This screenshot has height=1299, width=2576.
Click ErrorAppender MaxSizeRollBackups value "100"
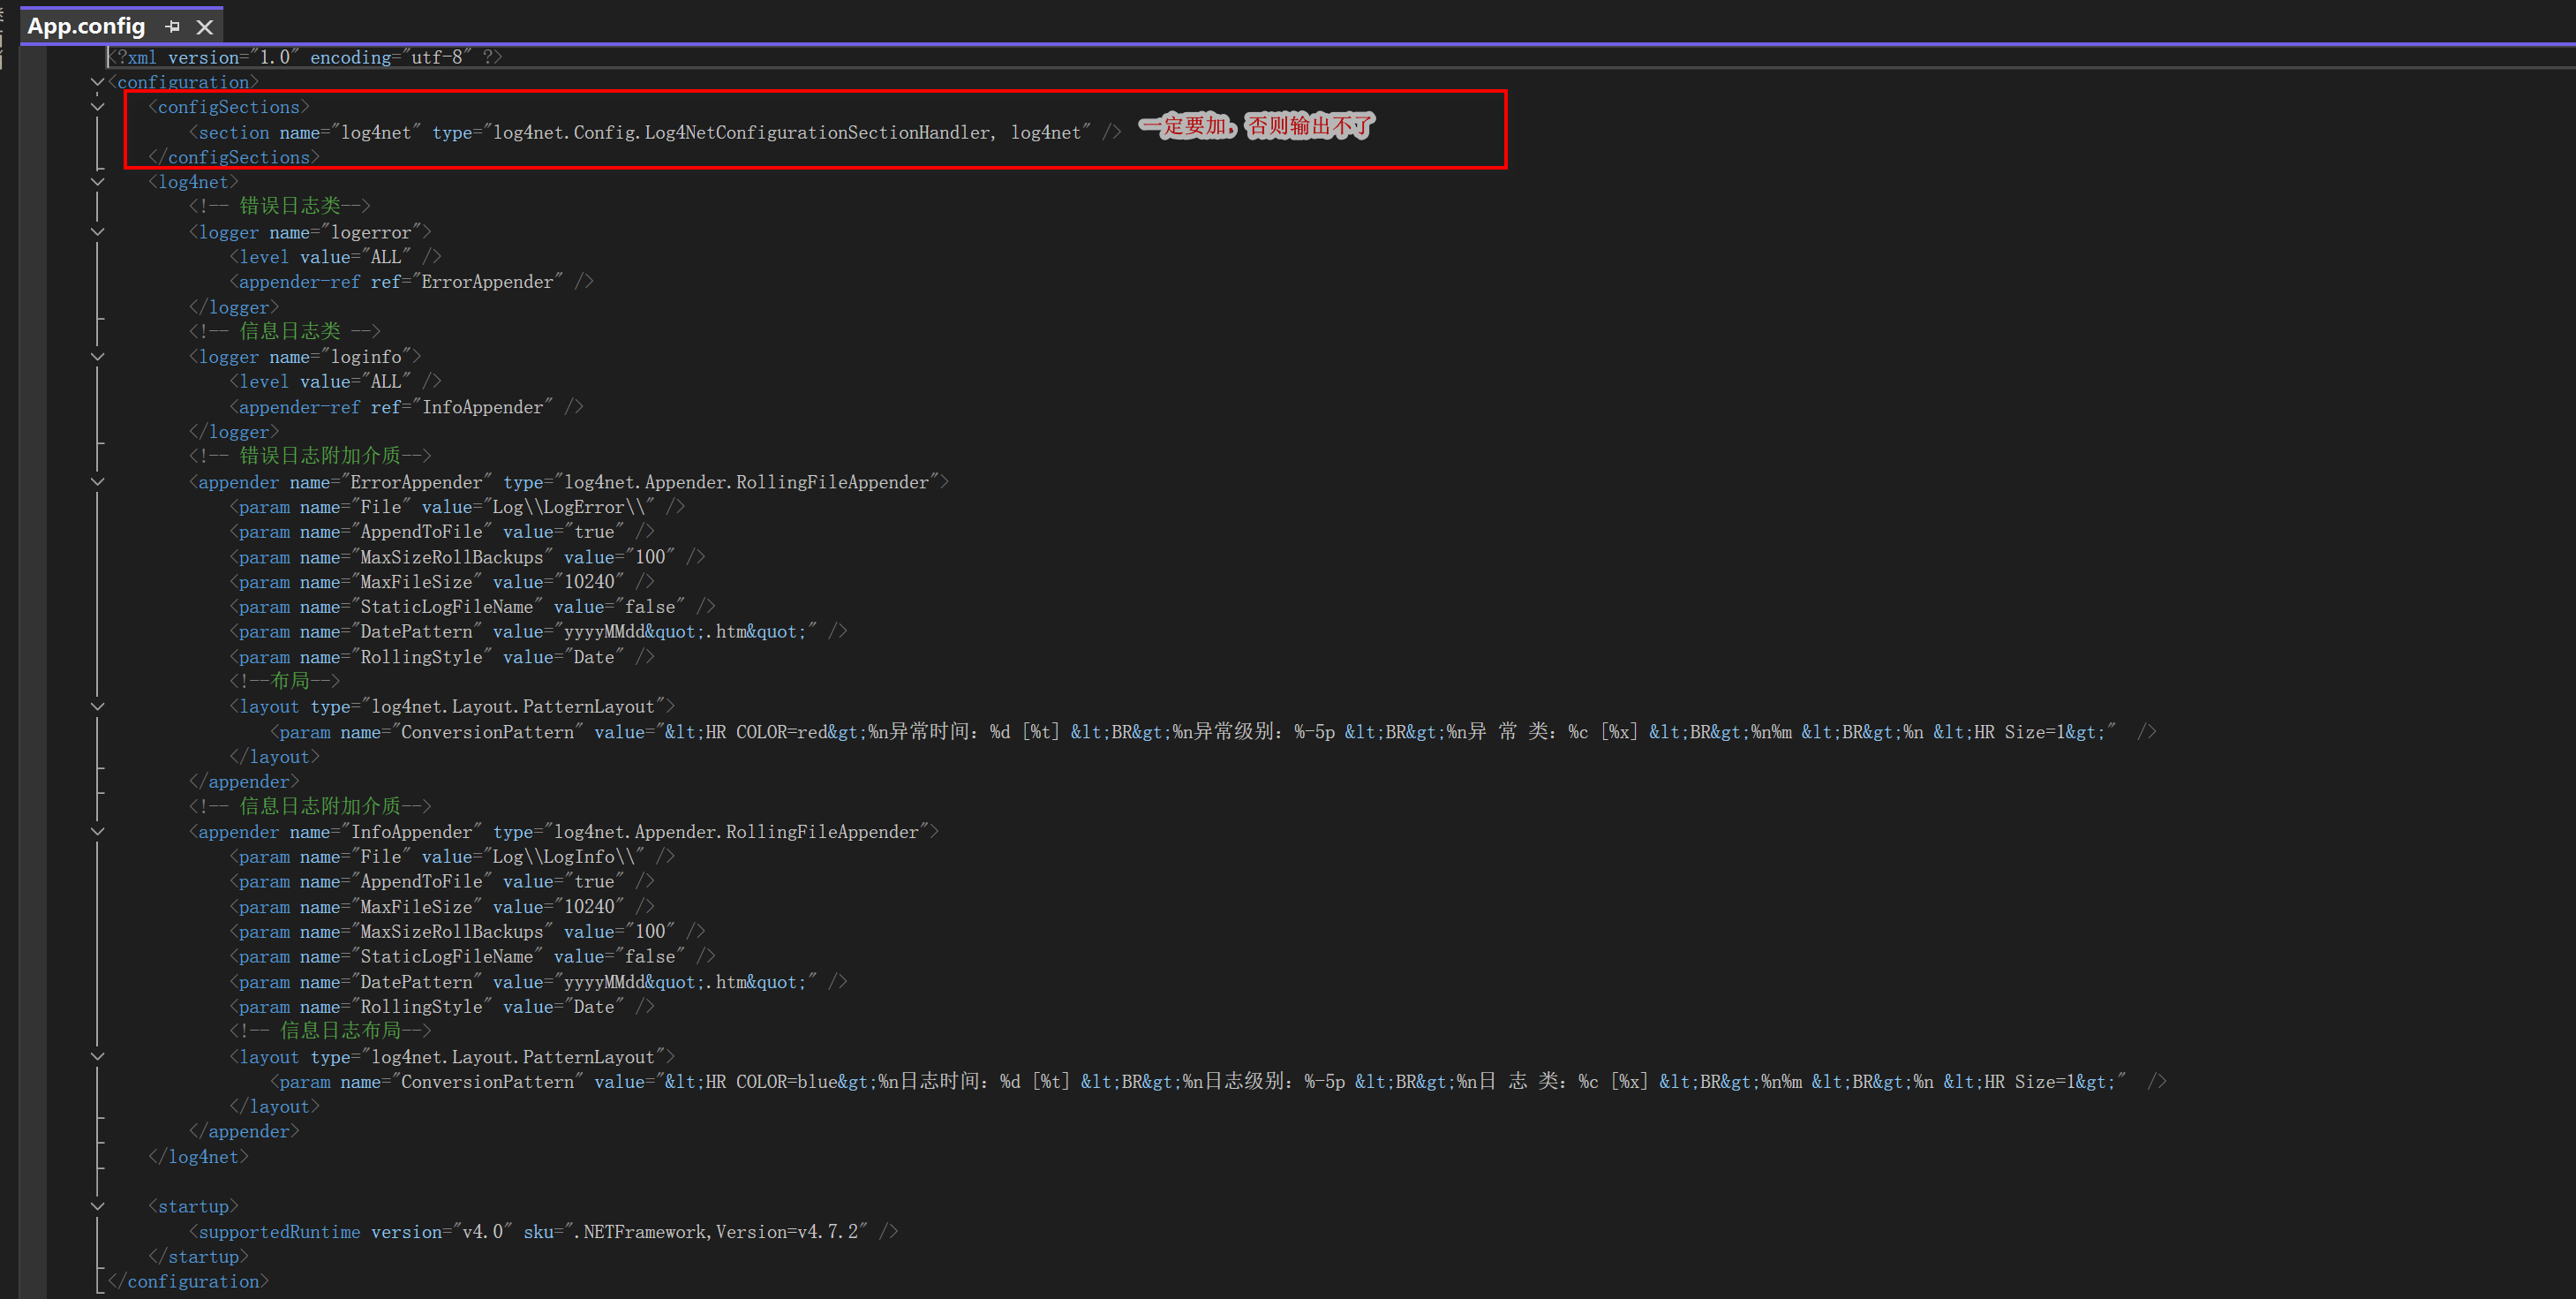[x=650, y=557]
